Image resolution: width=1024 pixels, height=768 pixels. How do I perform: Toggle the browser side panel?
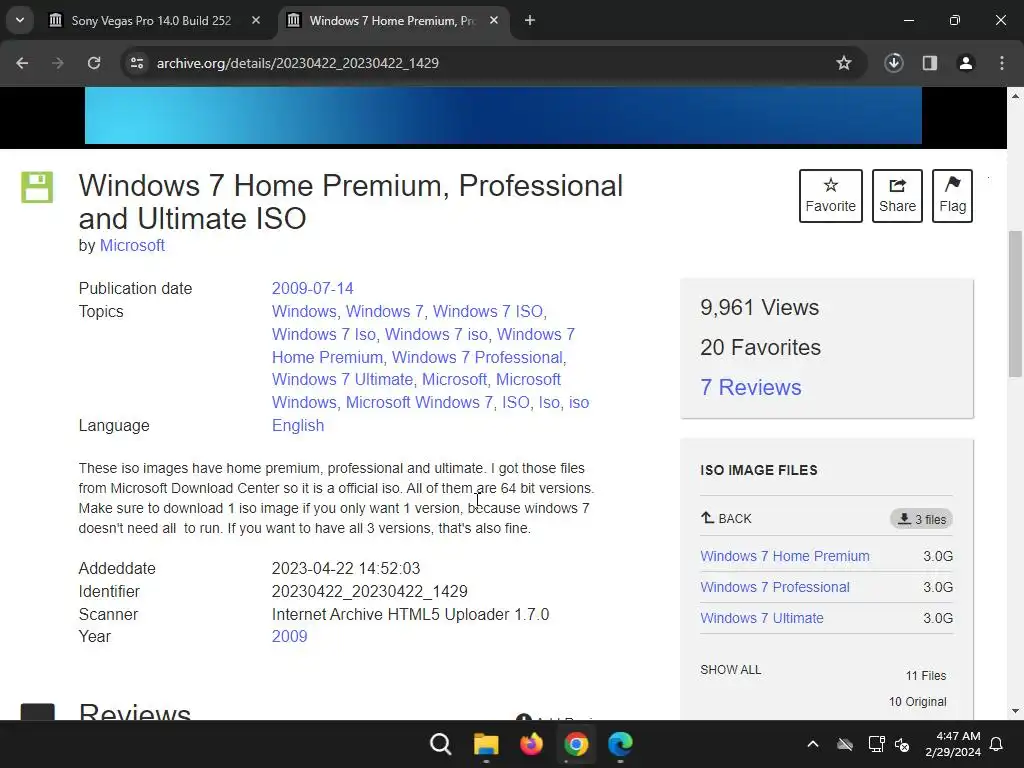coord(930,63)
